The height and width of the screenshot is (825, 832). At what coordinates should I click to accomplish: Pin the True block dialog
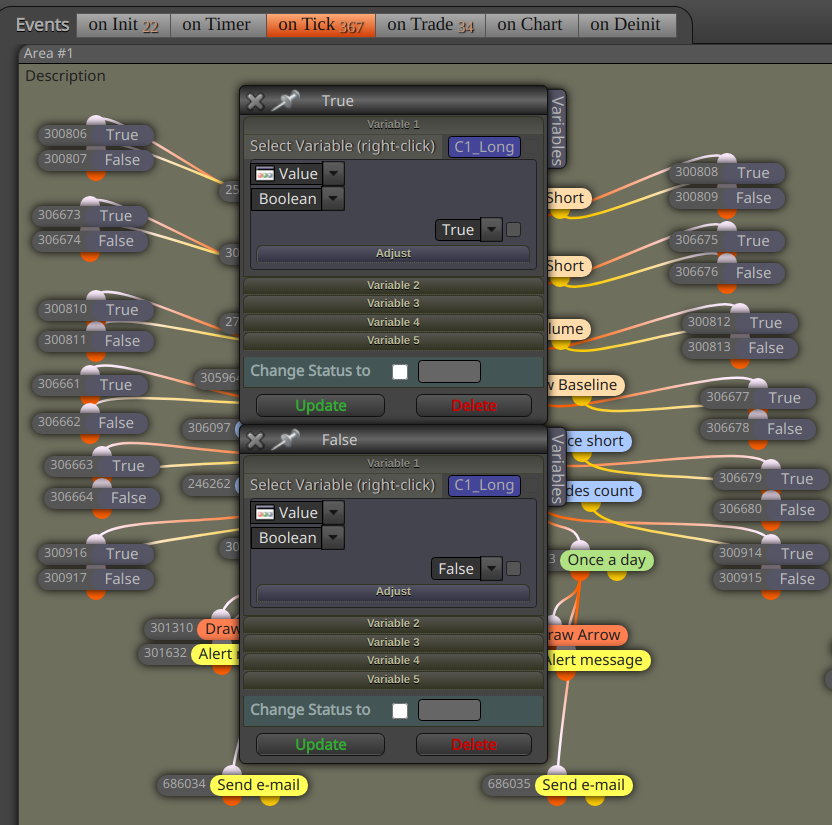coord(285,100)
